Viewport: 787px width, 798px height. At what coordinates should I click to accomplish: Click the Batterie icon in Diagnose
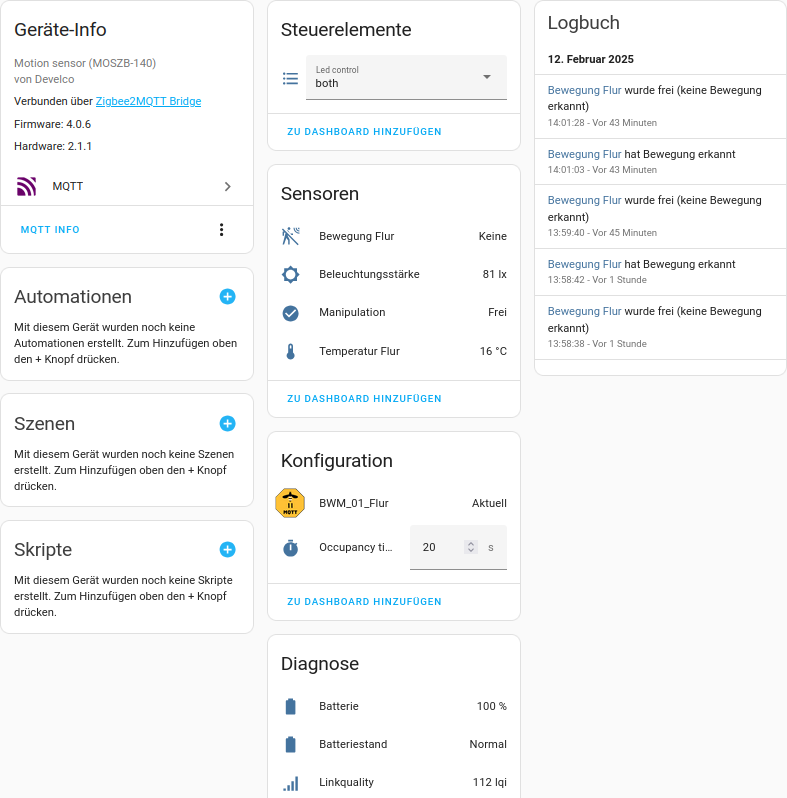click(291, 706)
